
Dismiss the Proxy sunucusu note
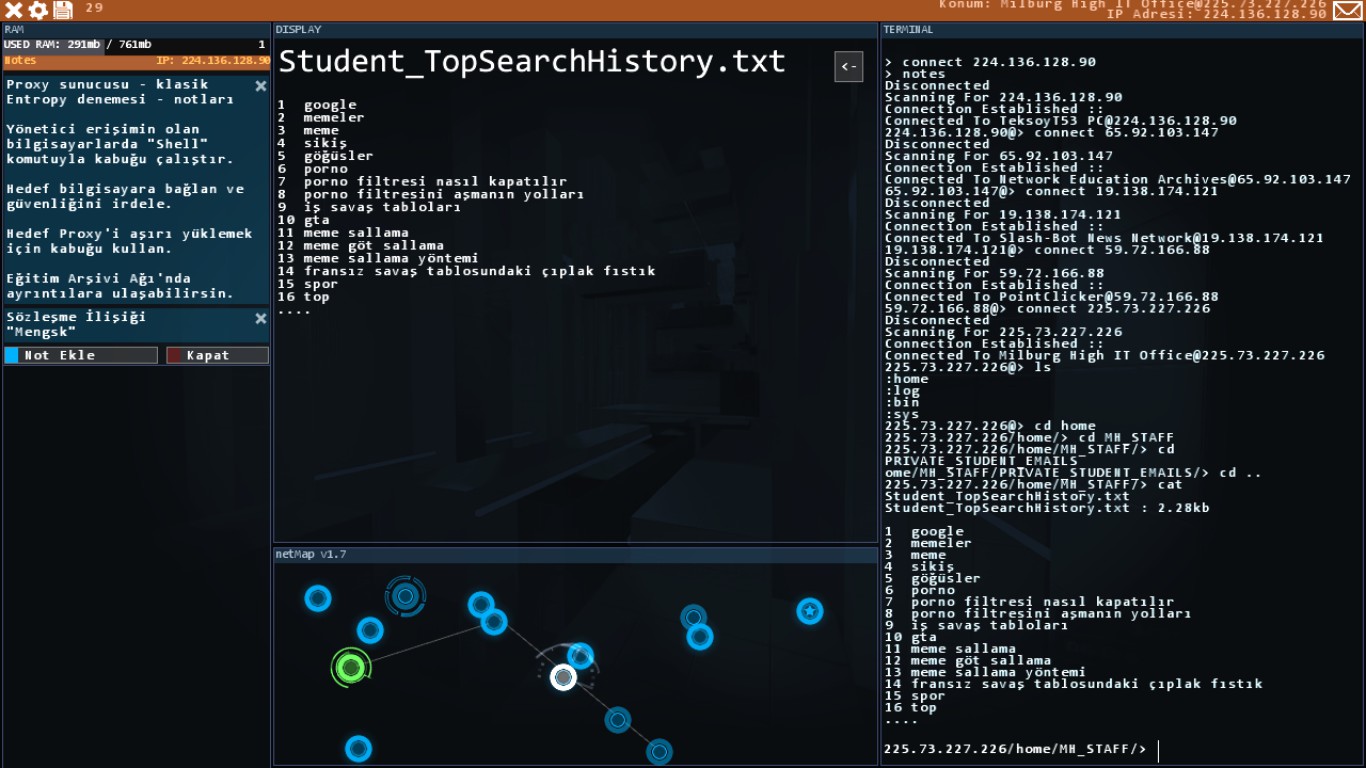coord(261,86)
